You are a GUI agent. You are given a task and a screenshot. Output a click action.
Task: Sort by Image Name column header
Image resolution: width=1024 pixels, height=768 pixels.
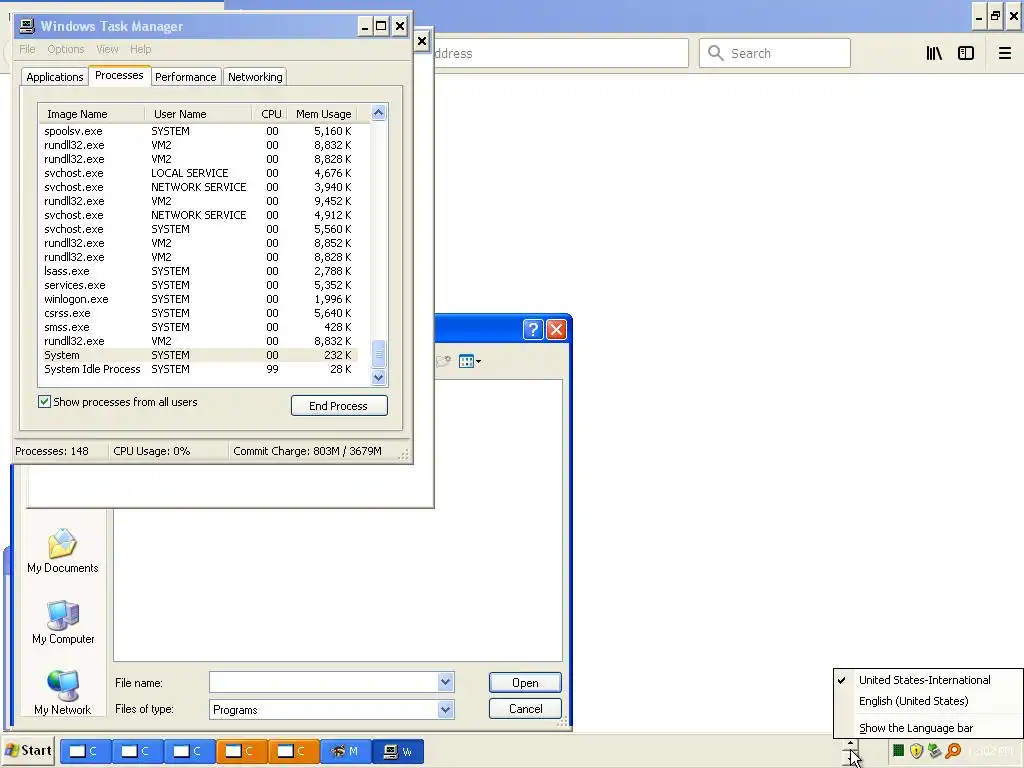pos(91,114)
